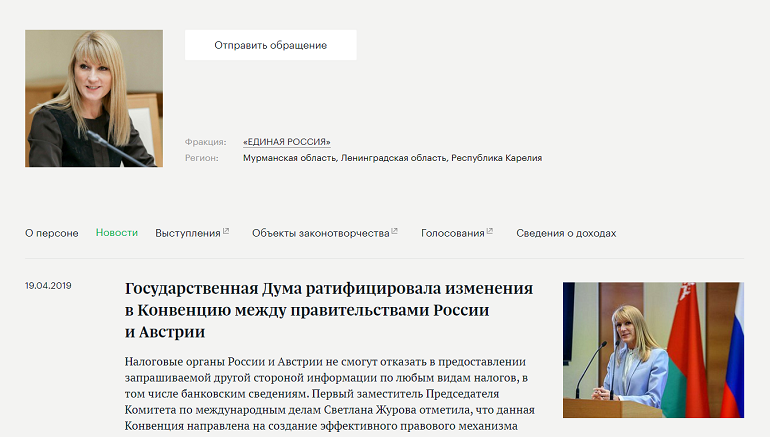This screenshot has height=437, width=770.
Task: Open the Выступления tab
Action: (187, 233)
